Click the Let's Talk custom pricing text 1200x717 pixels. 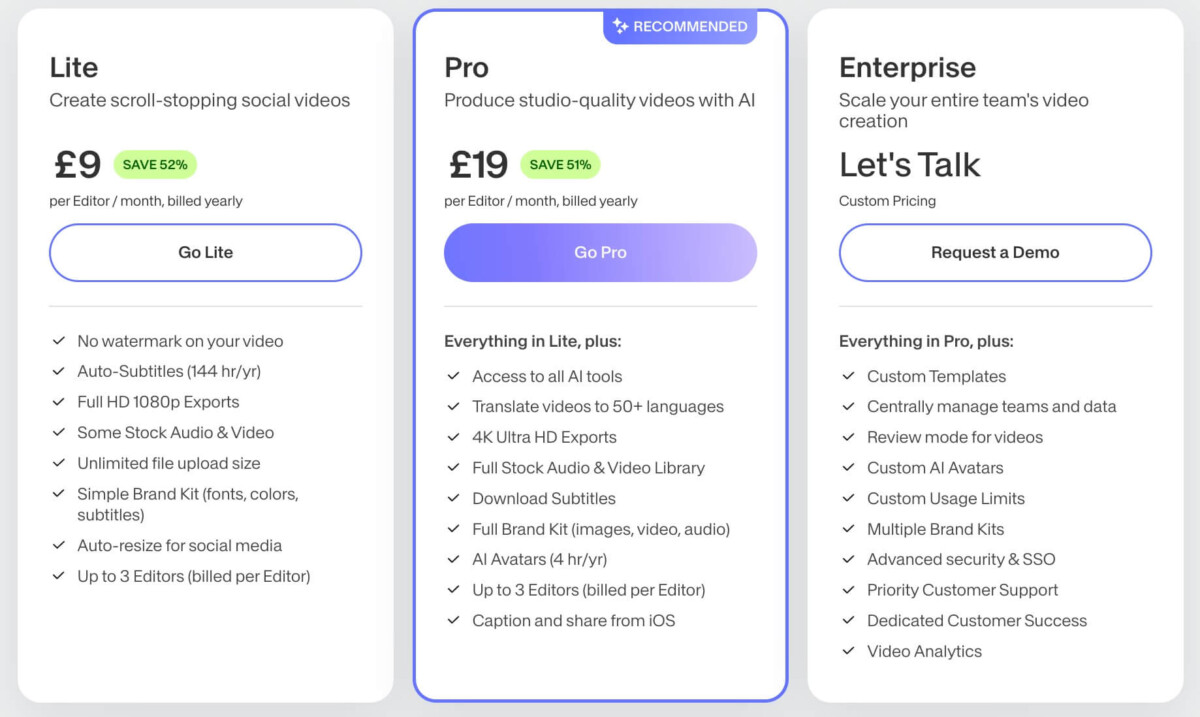[910, 165]
